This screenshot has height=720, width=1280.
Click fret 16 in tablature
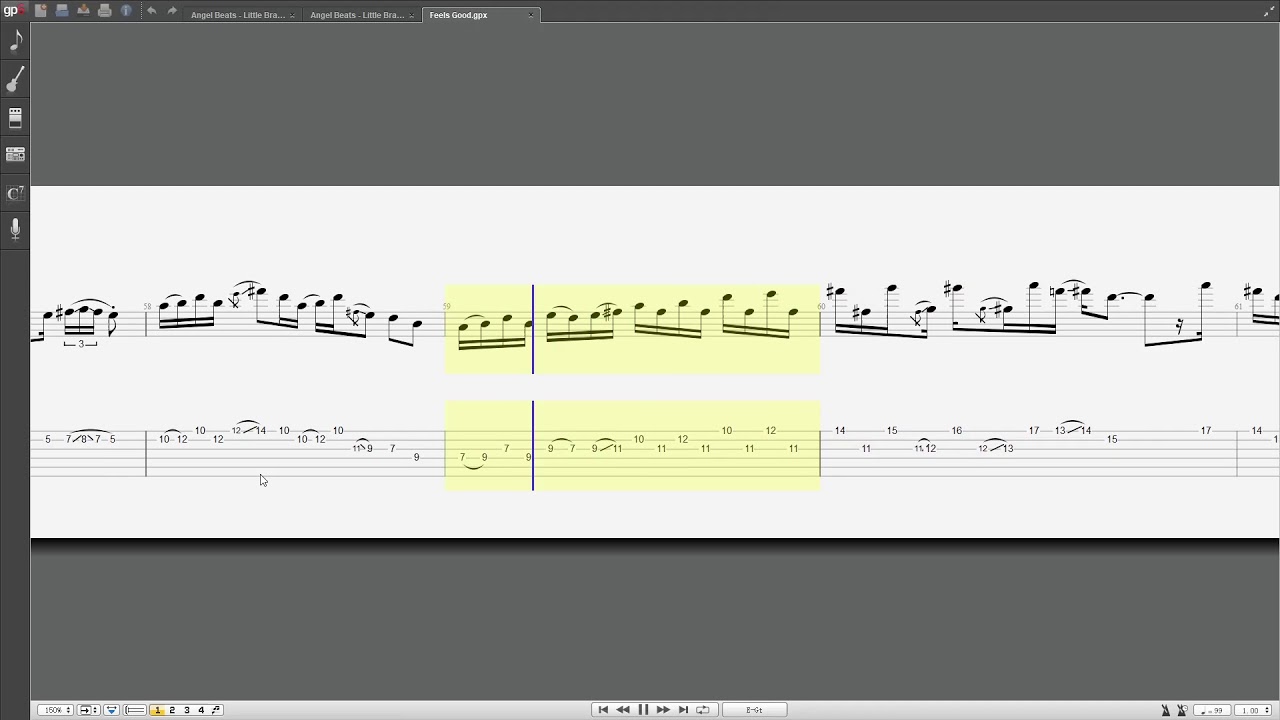[x=957, y=431]
